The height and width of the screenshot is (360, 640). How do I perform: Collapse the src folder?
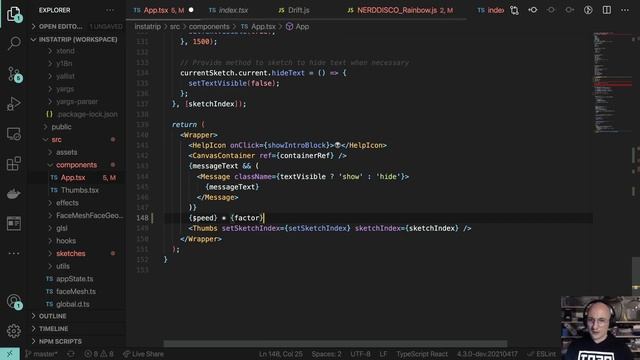[x=56, y=140]
